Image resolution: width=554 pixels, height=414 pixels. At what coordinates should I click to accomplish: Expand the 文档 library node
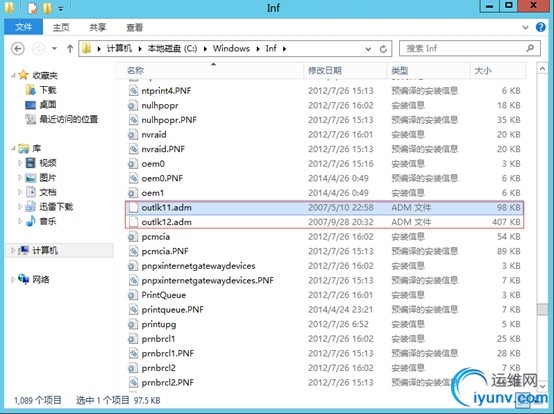click(x=20, y=192)
